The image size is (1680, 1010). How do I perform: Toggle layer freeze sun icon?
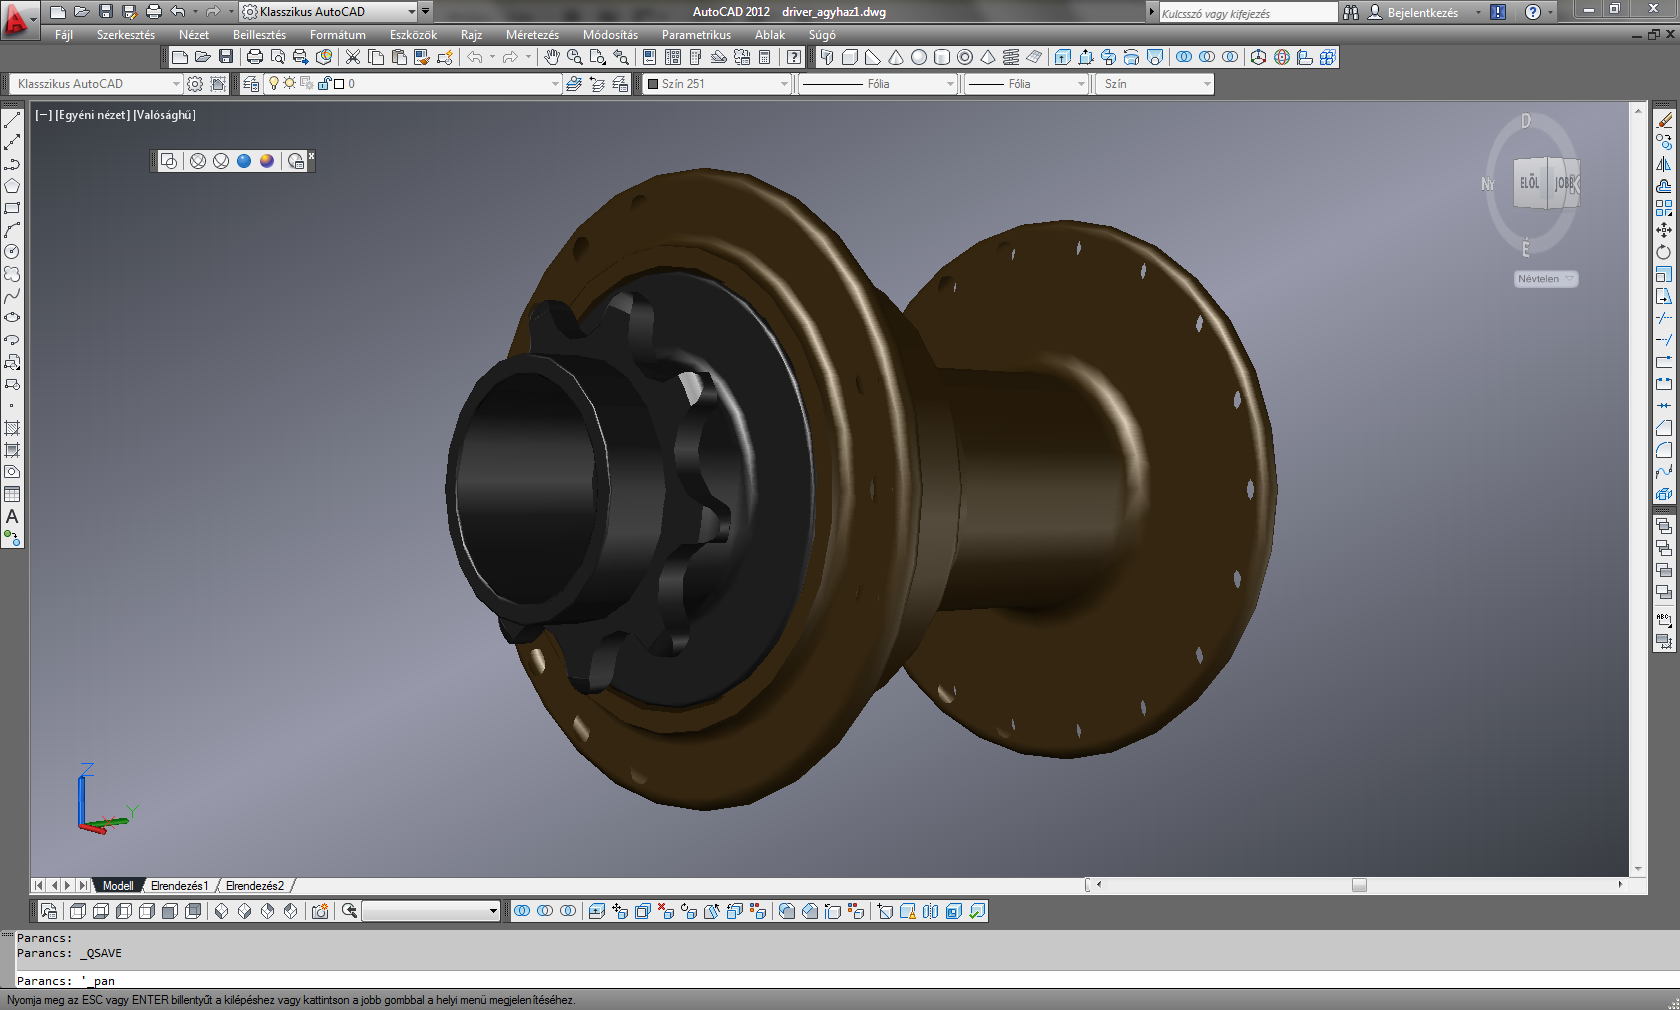(x=290, y=84)
